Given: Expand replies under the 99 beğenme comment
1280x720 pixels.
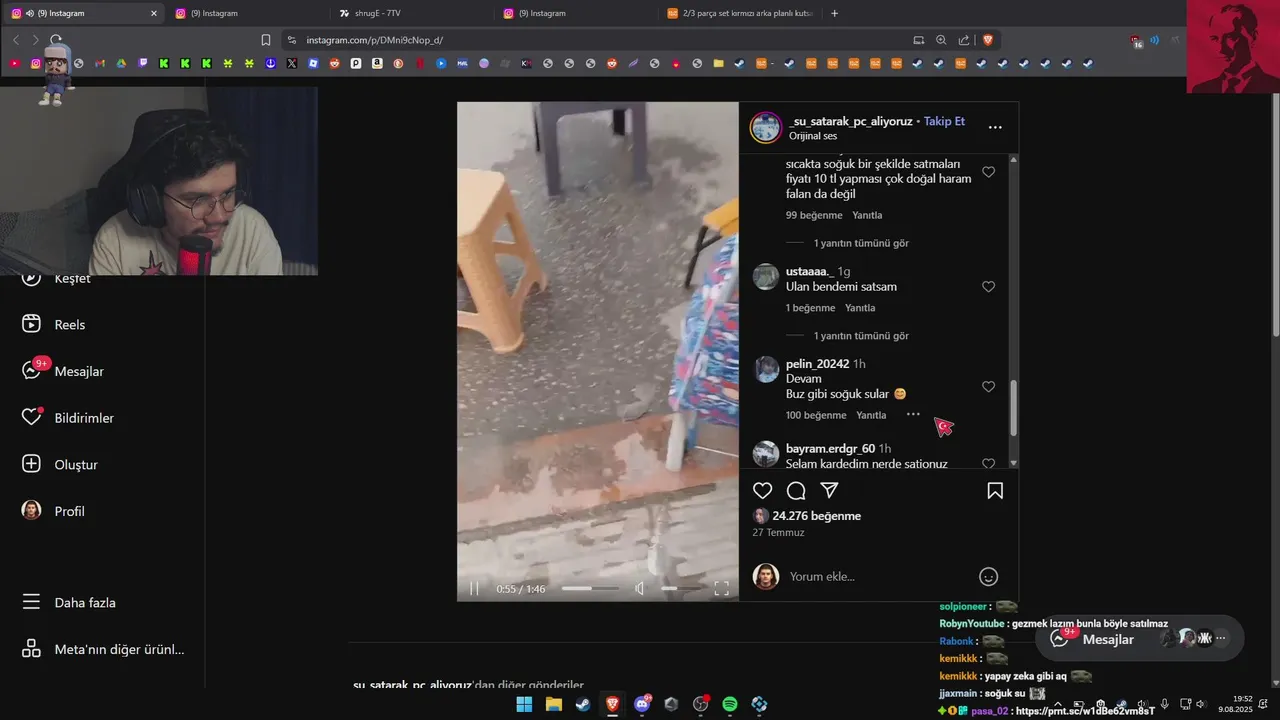Looking at the screenshot, I should [861, 243].
